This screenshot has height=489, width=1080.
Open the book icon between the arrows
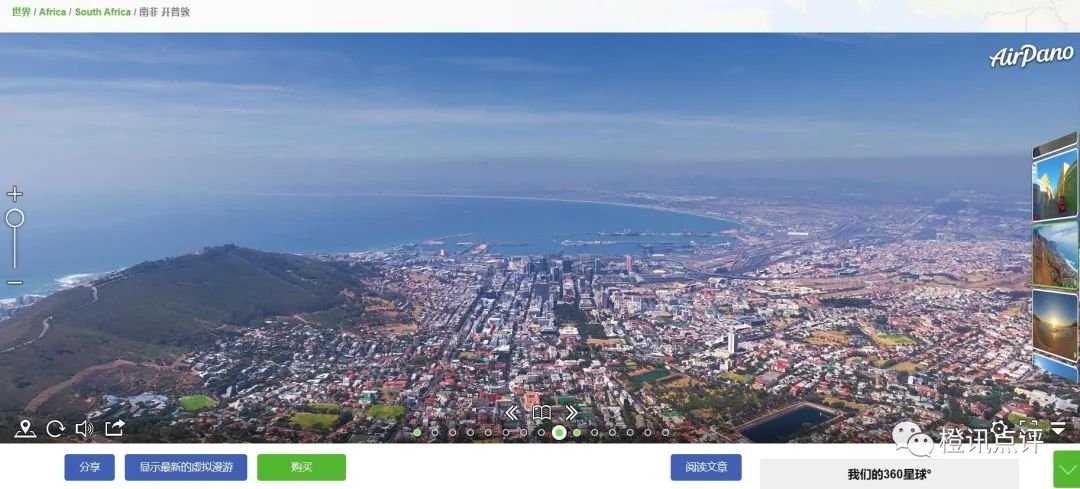[541, 413]
